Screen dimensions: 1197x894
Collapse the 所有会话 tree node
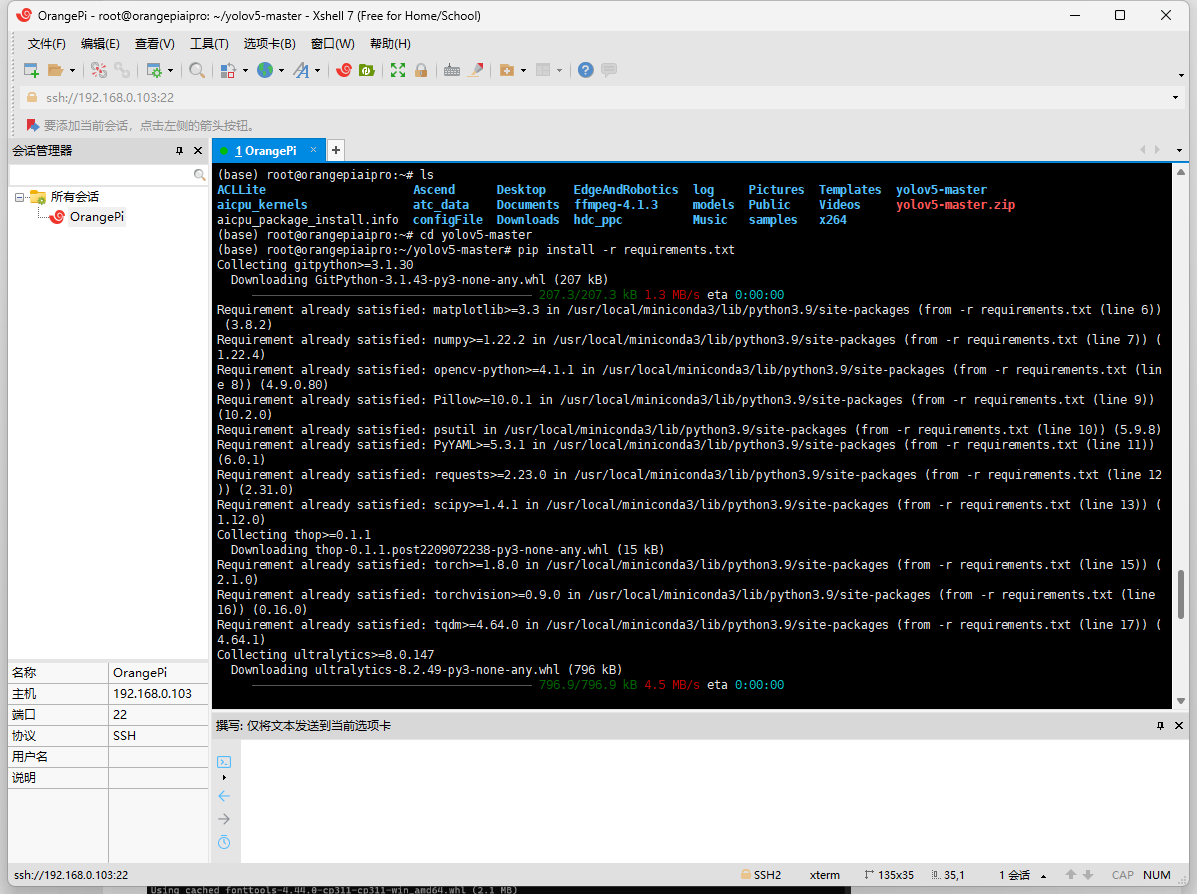[19, 197]
